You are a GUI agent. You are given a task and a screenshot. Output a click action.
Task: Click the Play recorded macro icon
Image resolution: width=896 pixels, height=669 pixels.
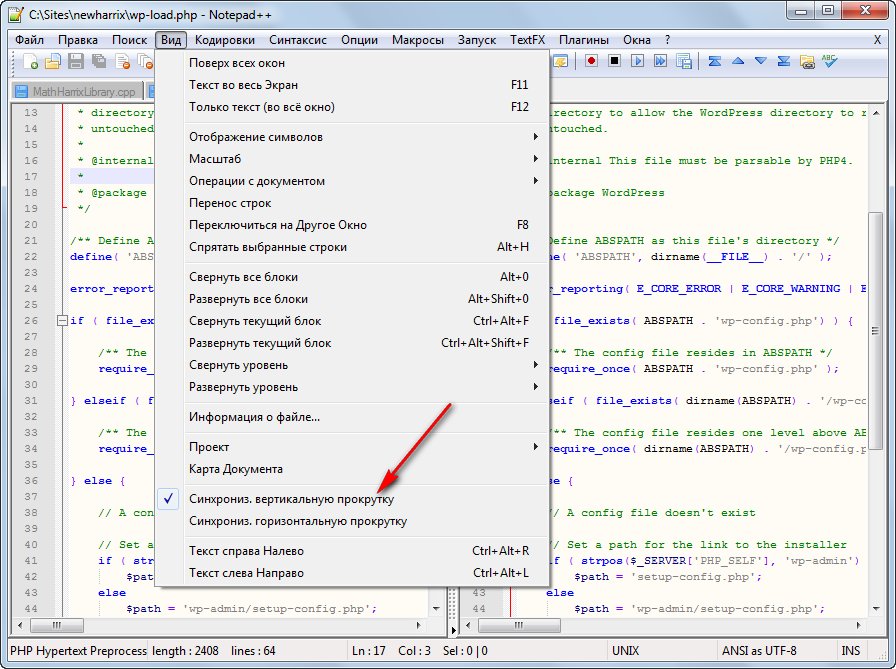pyautogui.click(x=637, y=62)
